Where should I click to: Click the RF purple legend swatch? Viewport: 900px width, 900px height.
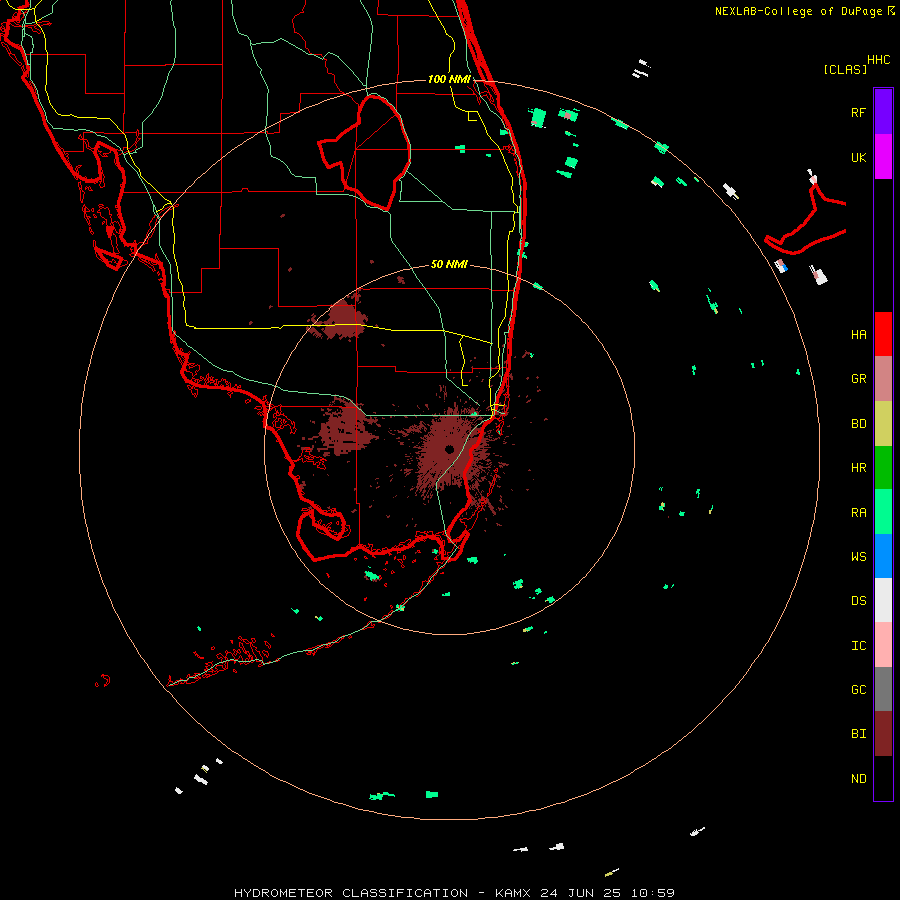tap(883, 112)
